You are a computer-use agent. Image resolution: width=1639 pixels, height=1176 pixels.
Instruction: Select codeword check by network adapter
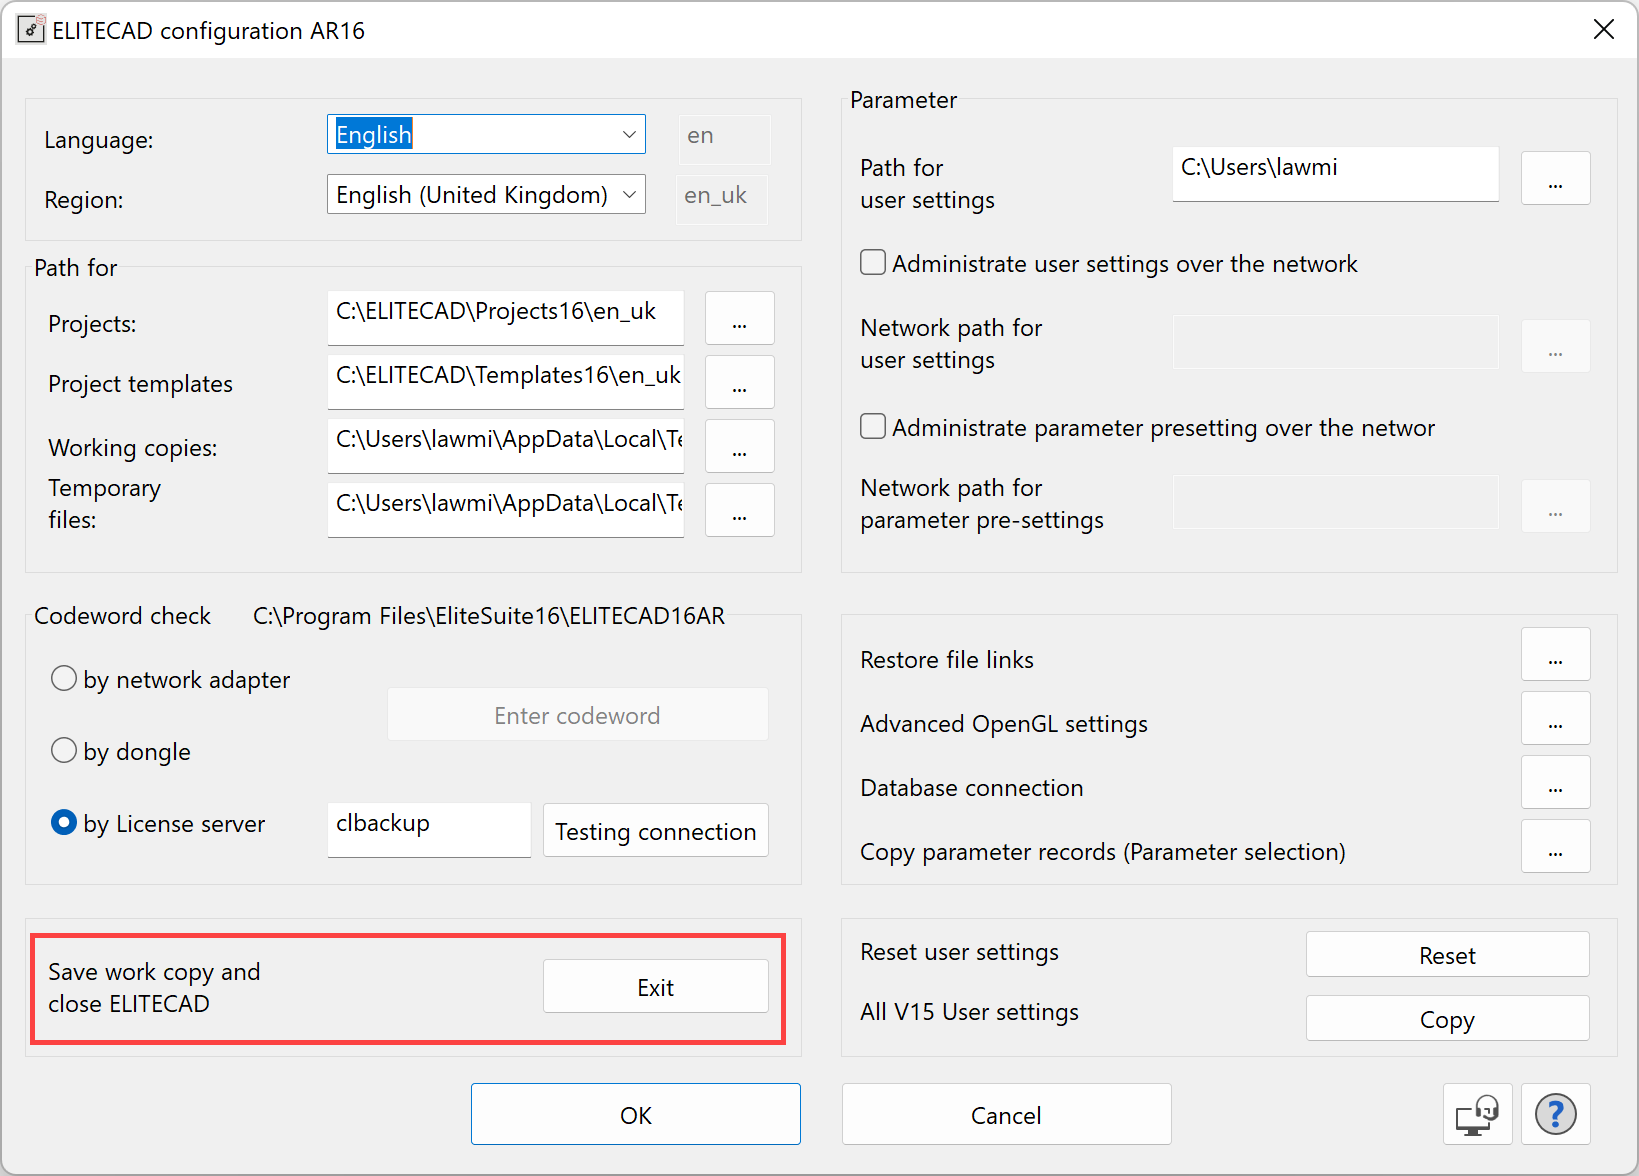coord(64,678)
